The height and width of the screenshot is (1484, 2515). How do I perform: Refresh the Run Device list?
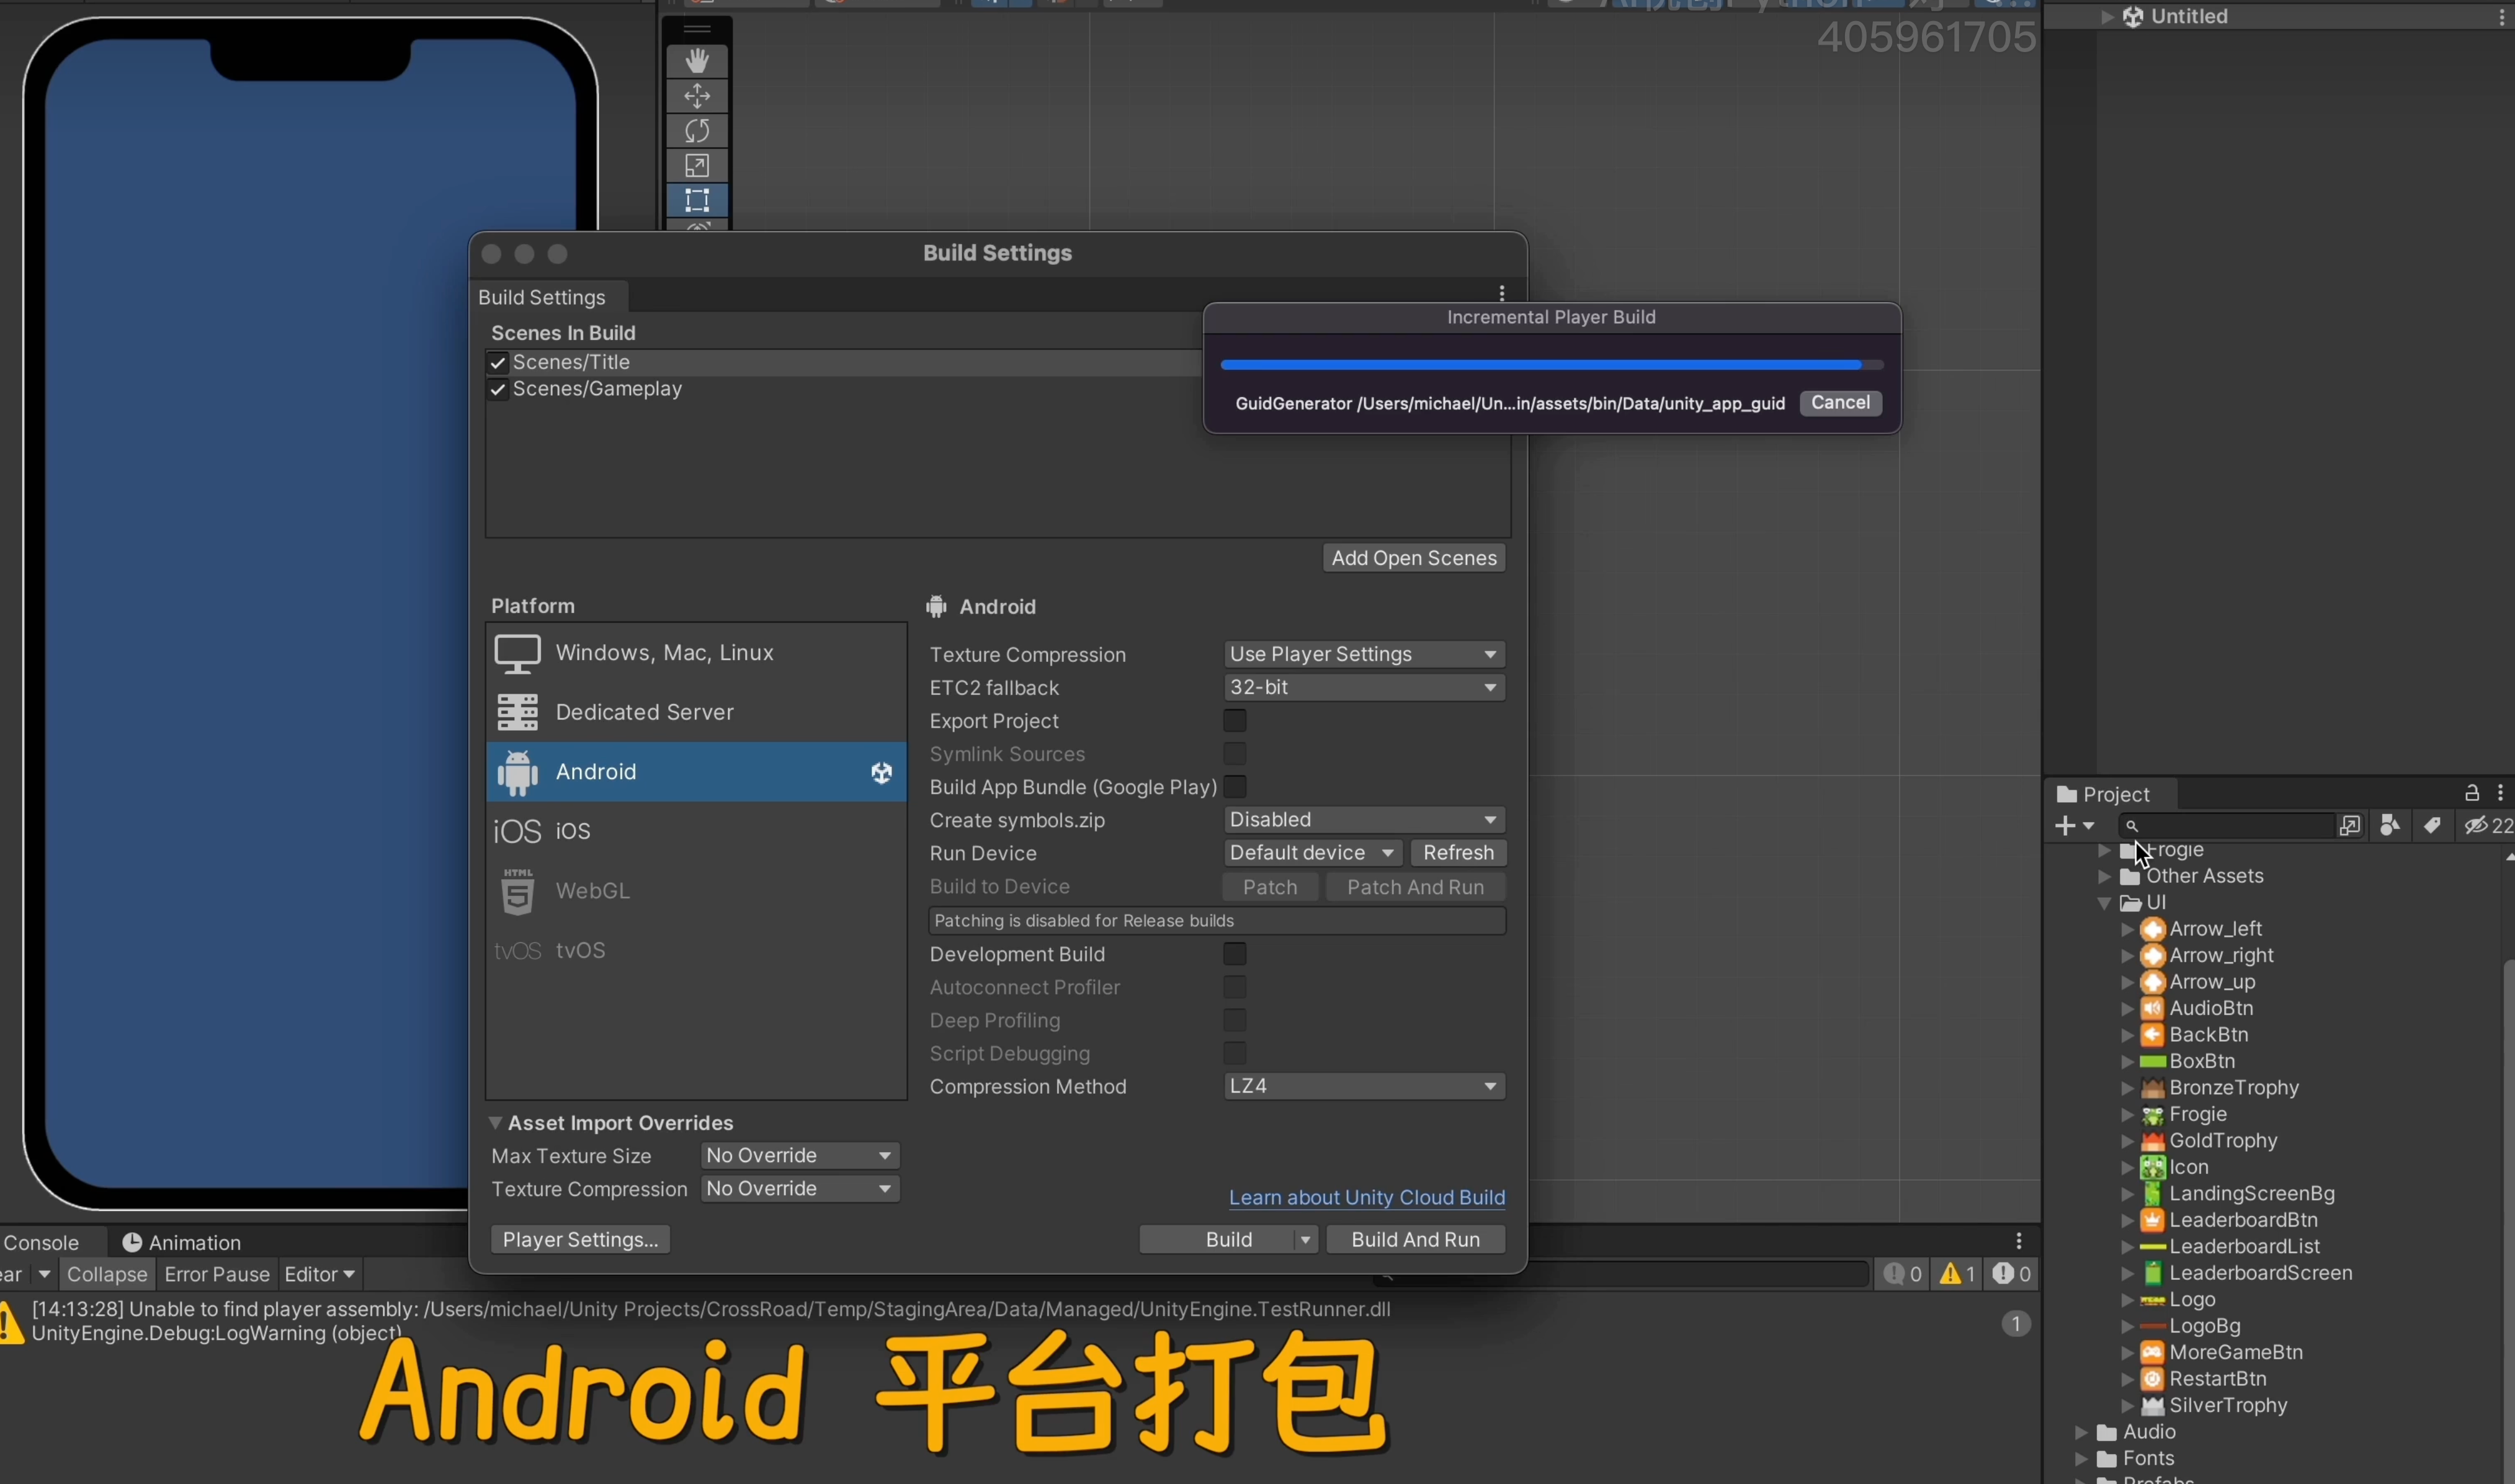(1458, 853)
